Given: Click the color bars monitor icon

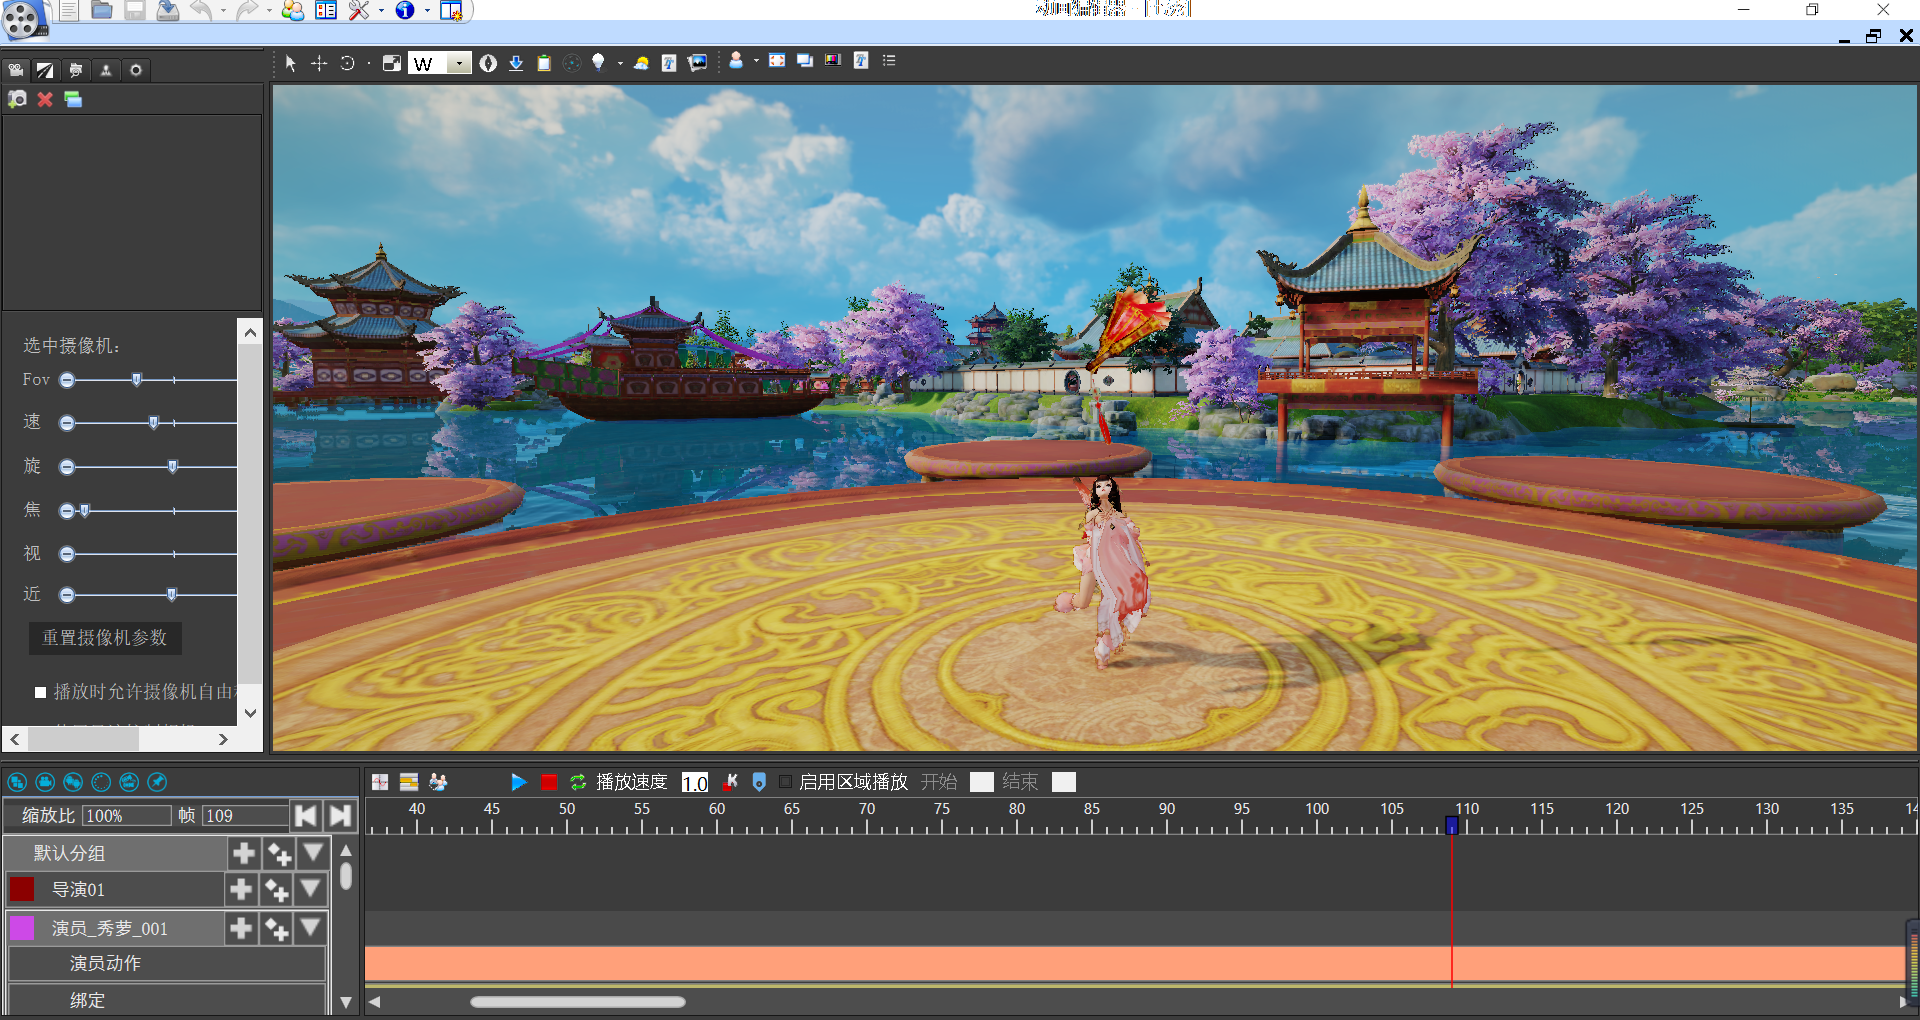Looking at the screenshot, I should pos(833,60).
